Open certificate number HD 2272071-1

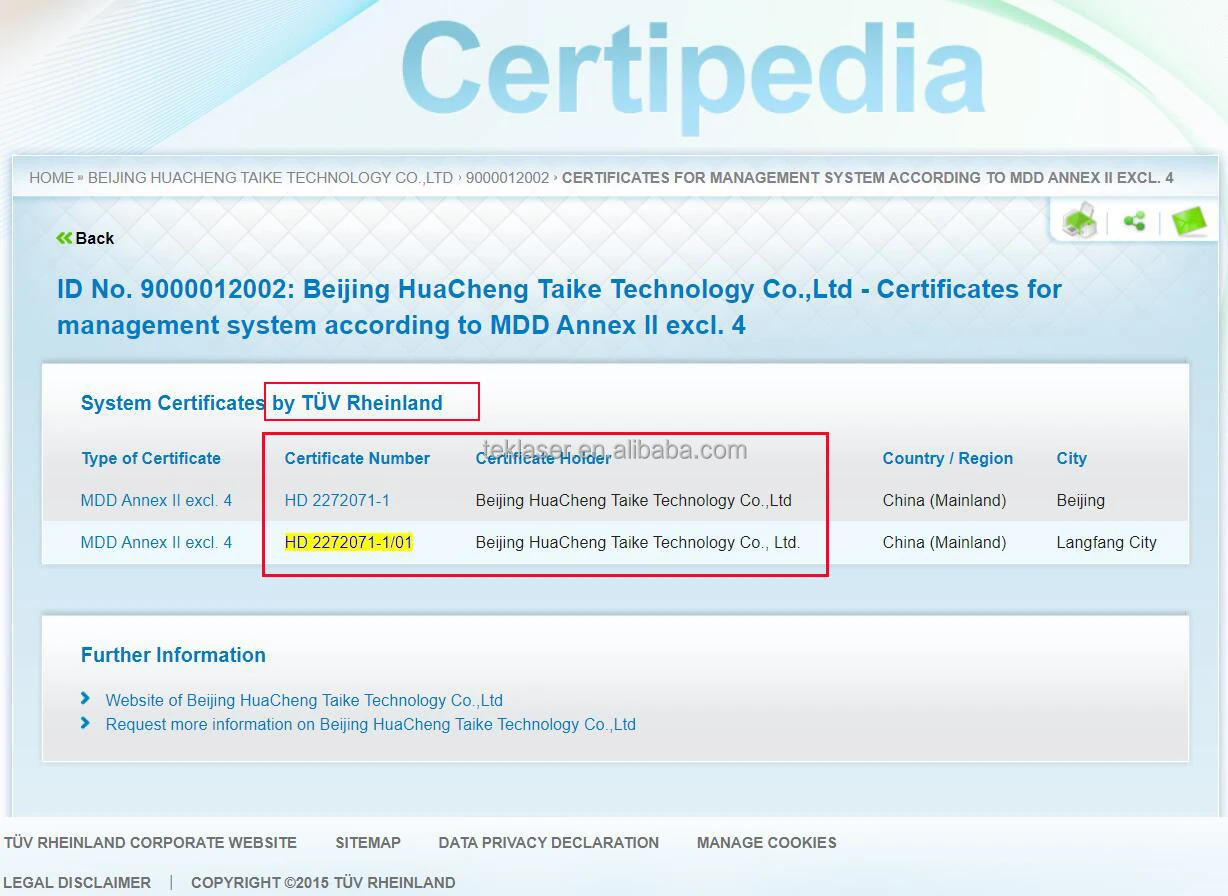[x=337, y=500]
